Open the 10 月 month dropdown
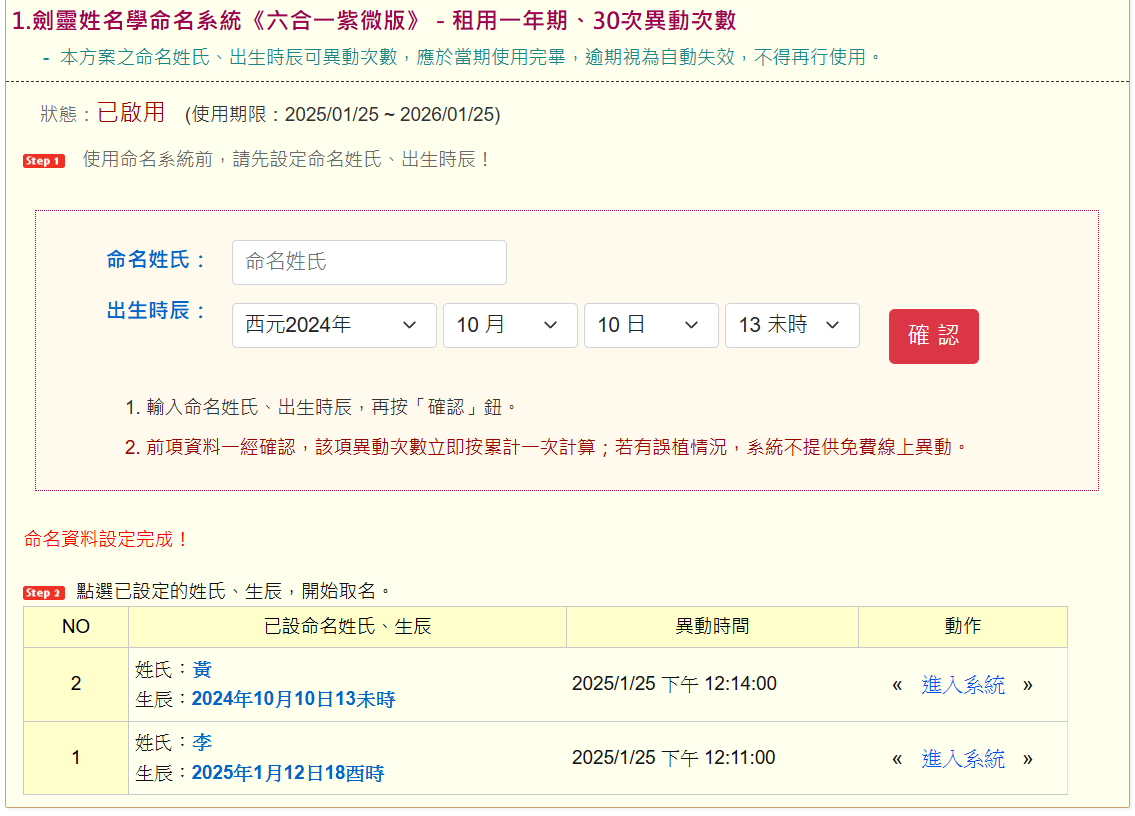This screenshot has height=816, width=1135. pos(510,325)
